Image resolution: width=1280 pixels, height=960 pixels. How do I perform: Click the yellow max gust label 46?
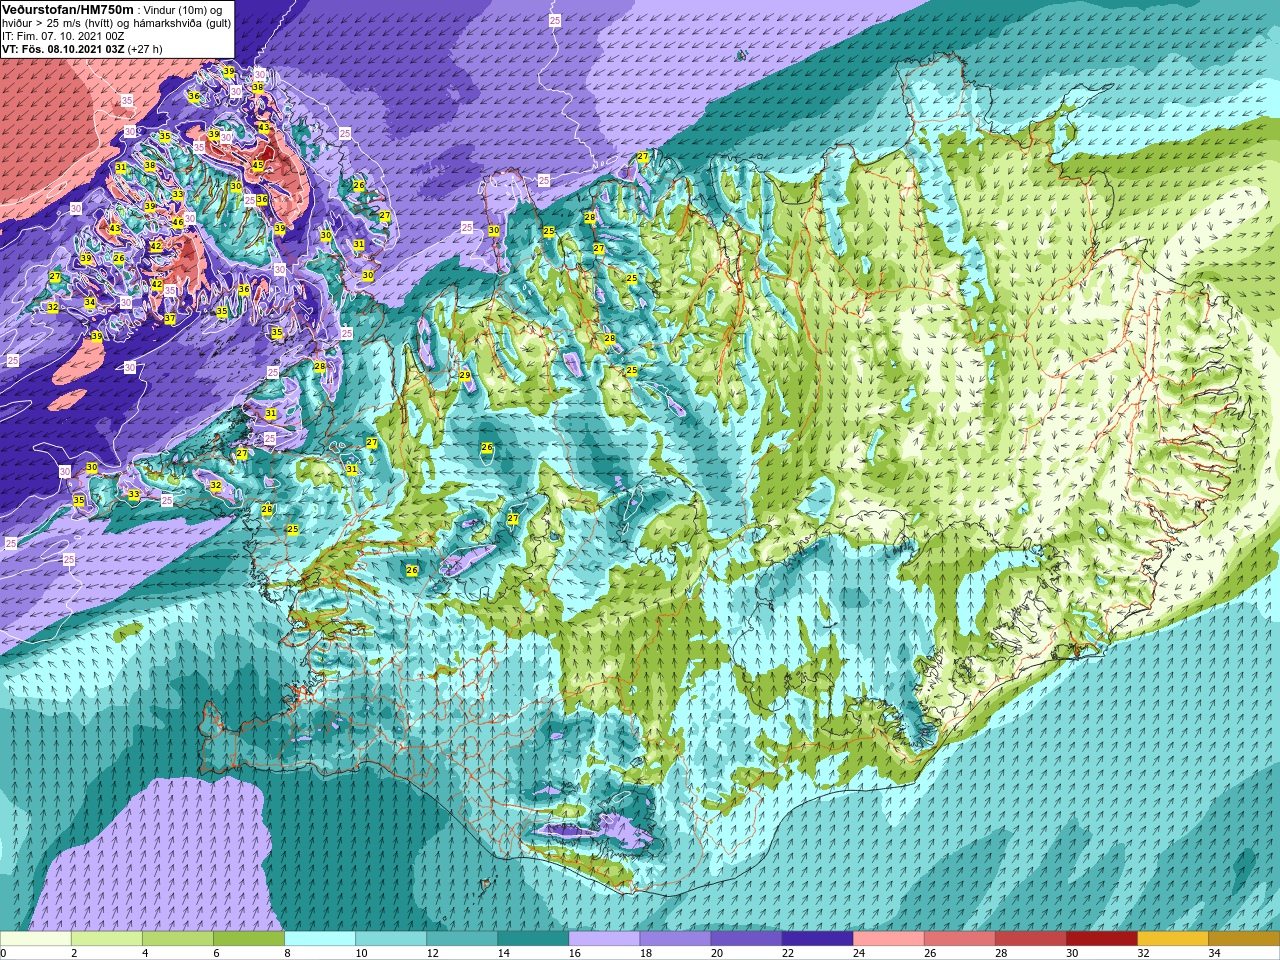click(x=177, y=222)
